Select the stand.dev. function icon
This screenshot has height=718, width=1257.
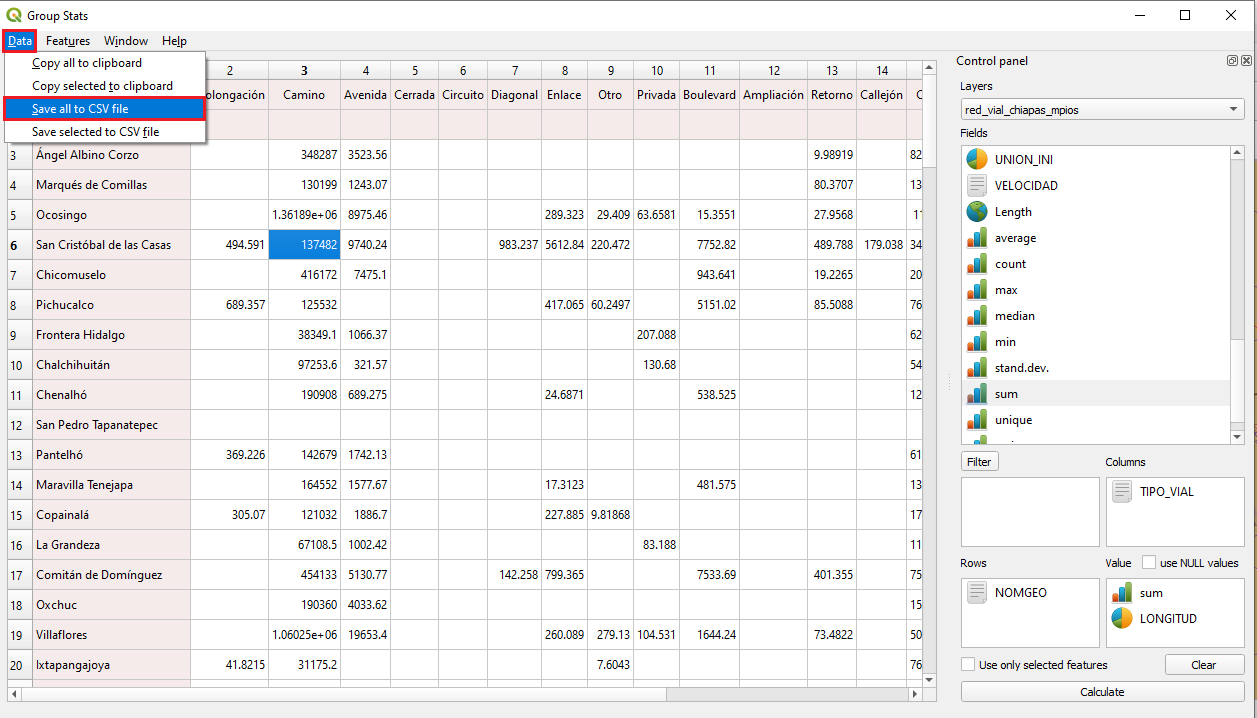pos(977,368)
